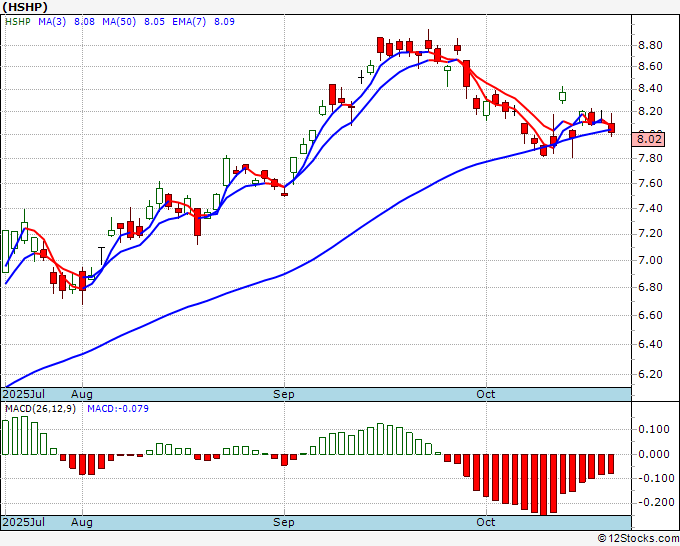Click the 6.60 price axis label
This screenshot has width=680, height=546.
click(650, 315)
